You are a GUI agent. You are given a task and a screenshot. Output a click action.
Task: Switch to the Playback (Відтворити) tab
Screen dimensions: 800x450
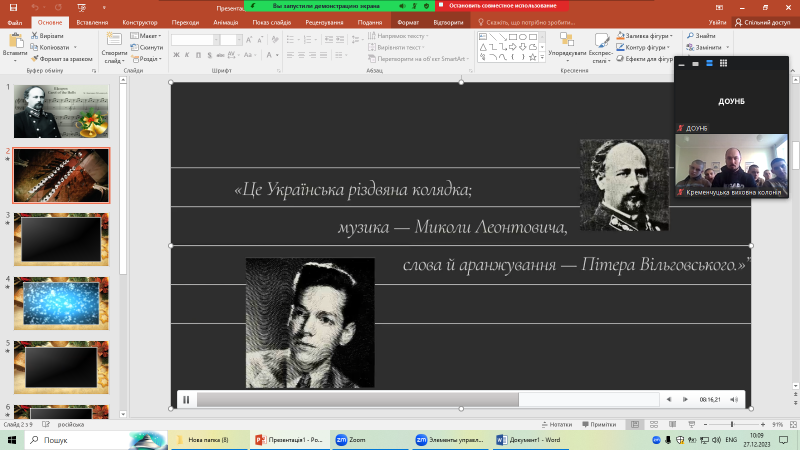tap(448, 22)
